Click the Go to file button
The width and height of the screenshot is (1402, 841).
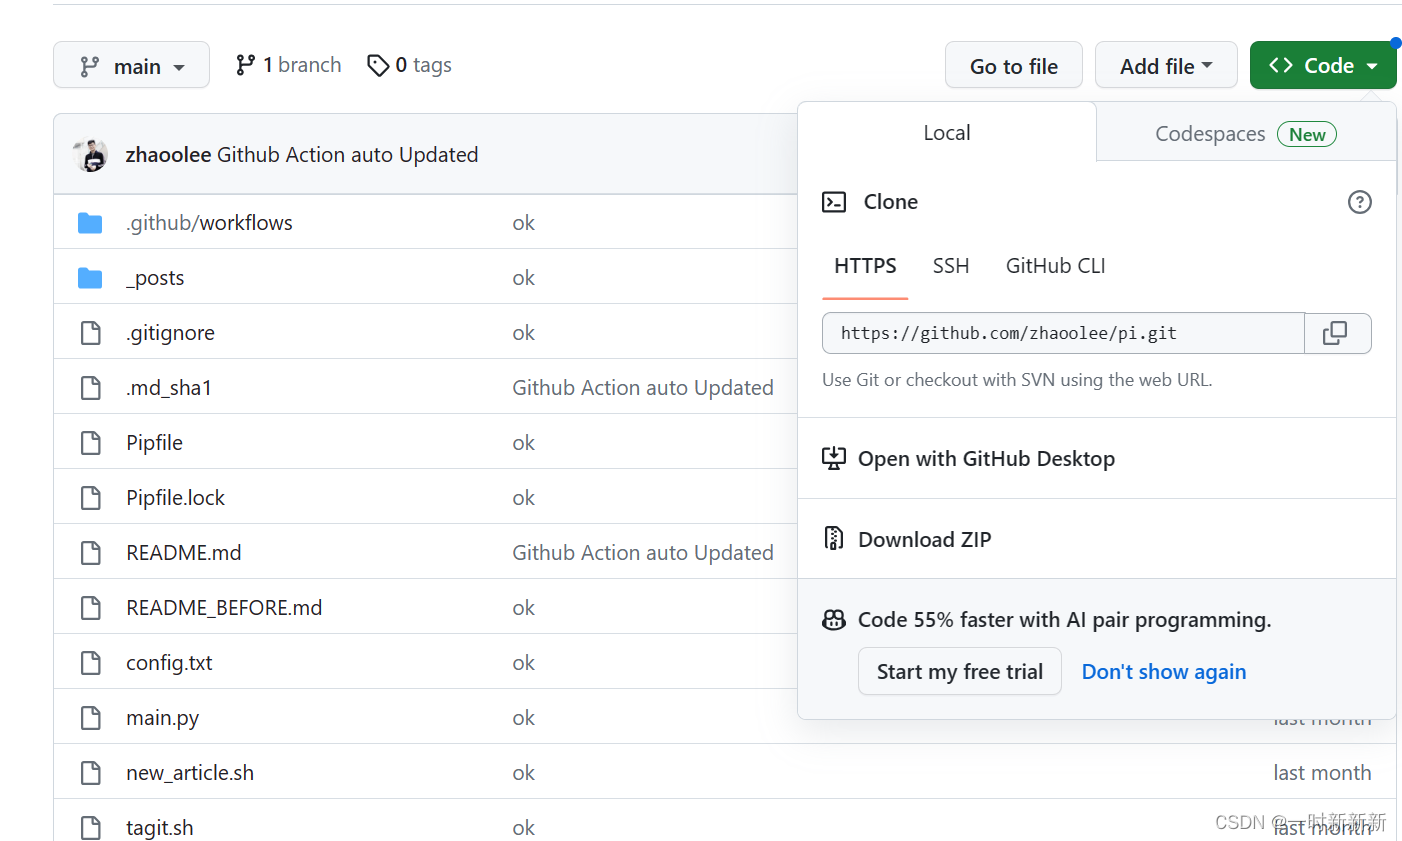(1013, 66)
